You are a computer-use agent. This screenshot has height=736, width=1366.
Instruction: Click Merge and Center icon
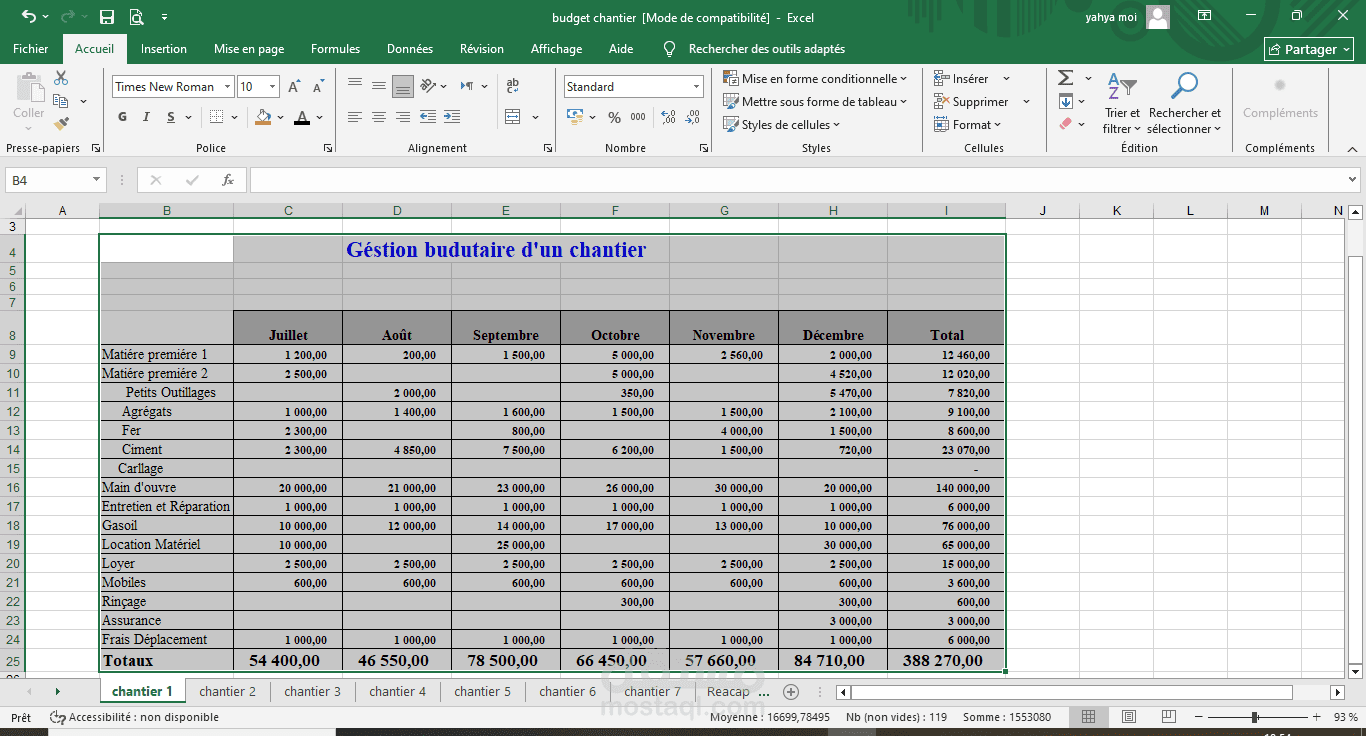tap(513, 117)
